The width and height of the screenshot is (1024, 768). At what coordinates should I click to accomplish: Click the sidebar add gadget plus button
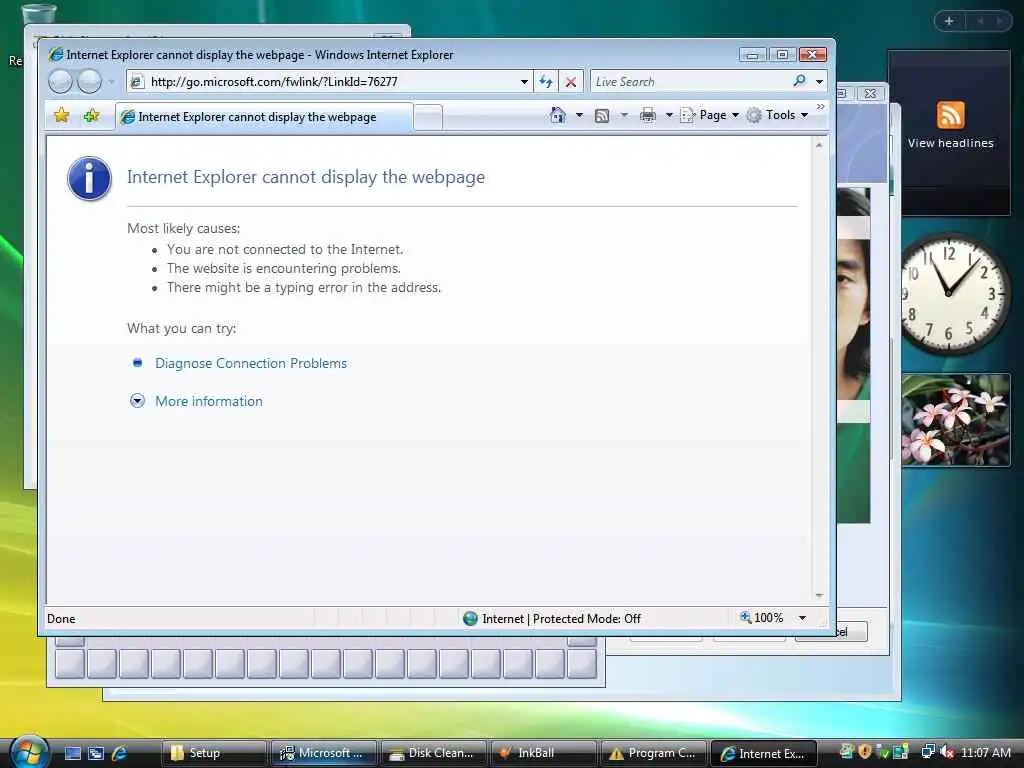(x=949, y=21)
